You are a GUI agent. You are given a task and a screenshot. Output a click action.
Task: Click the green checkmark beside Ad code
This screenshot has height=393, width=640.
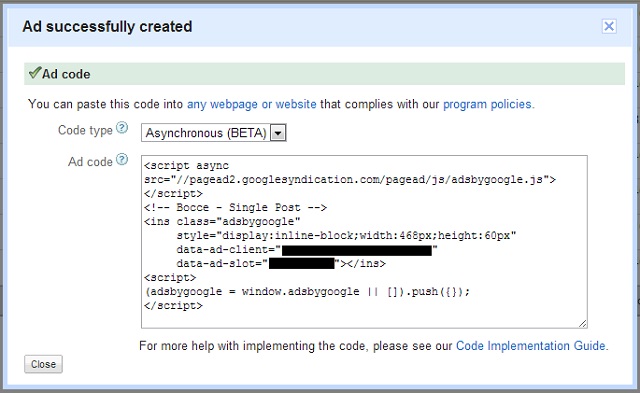click(35, 73)
